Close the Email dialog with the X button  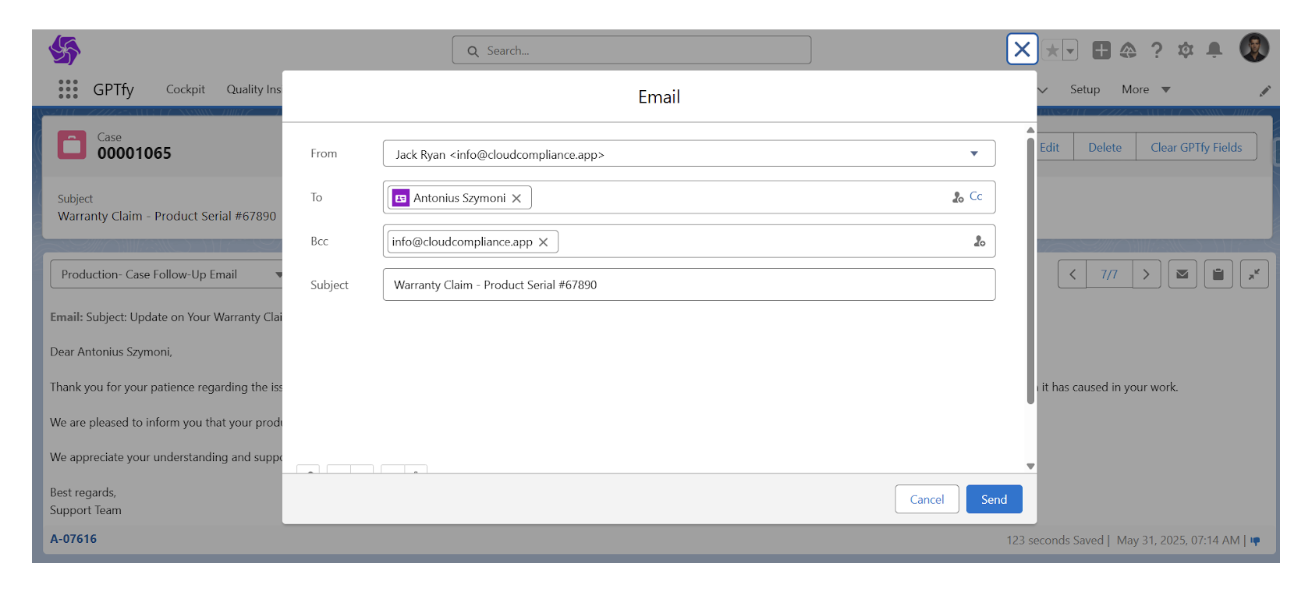point(1021,49)
